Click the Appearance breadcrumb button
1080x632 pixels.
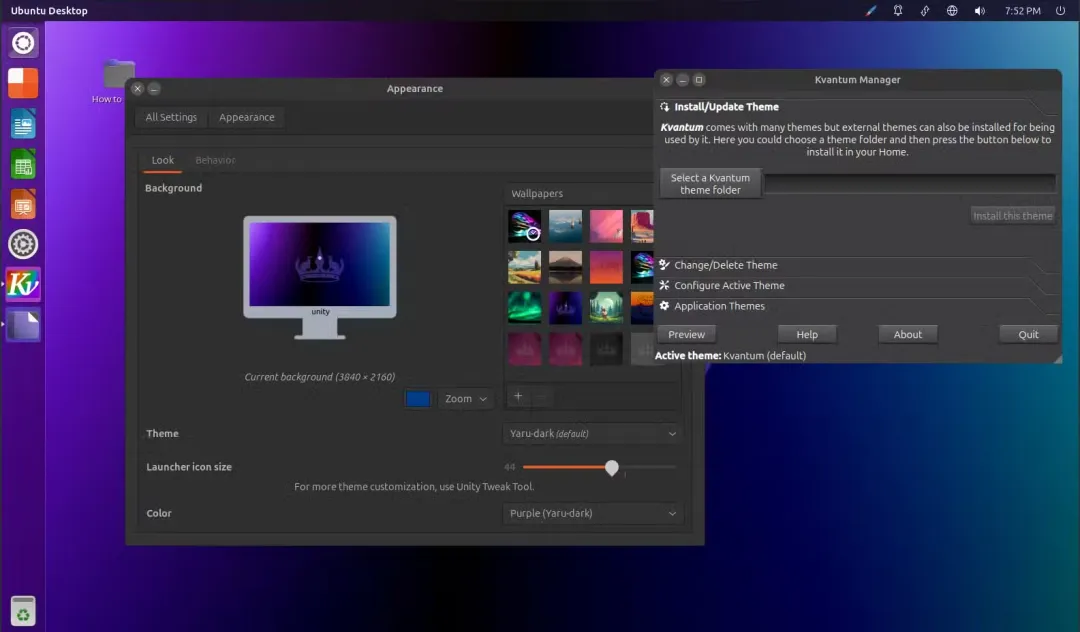point(247,117)
